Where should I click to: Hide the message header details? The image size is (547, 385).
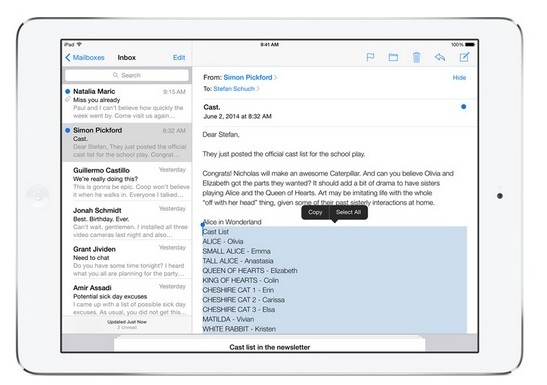(x=459, y=78)
